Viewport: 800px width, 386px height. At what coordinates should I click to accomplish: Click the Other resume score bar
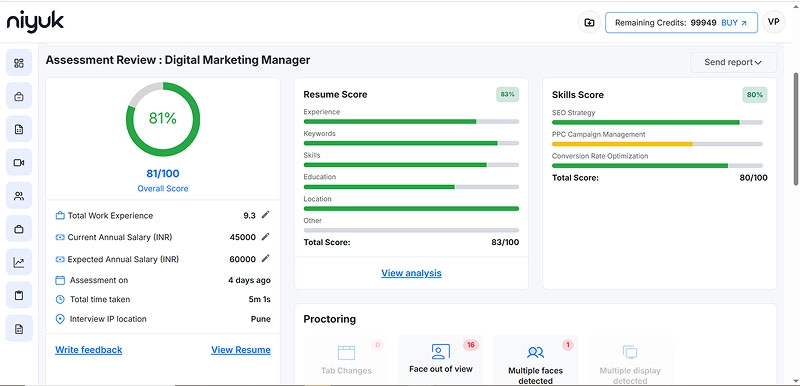pos(411,230)
